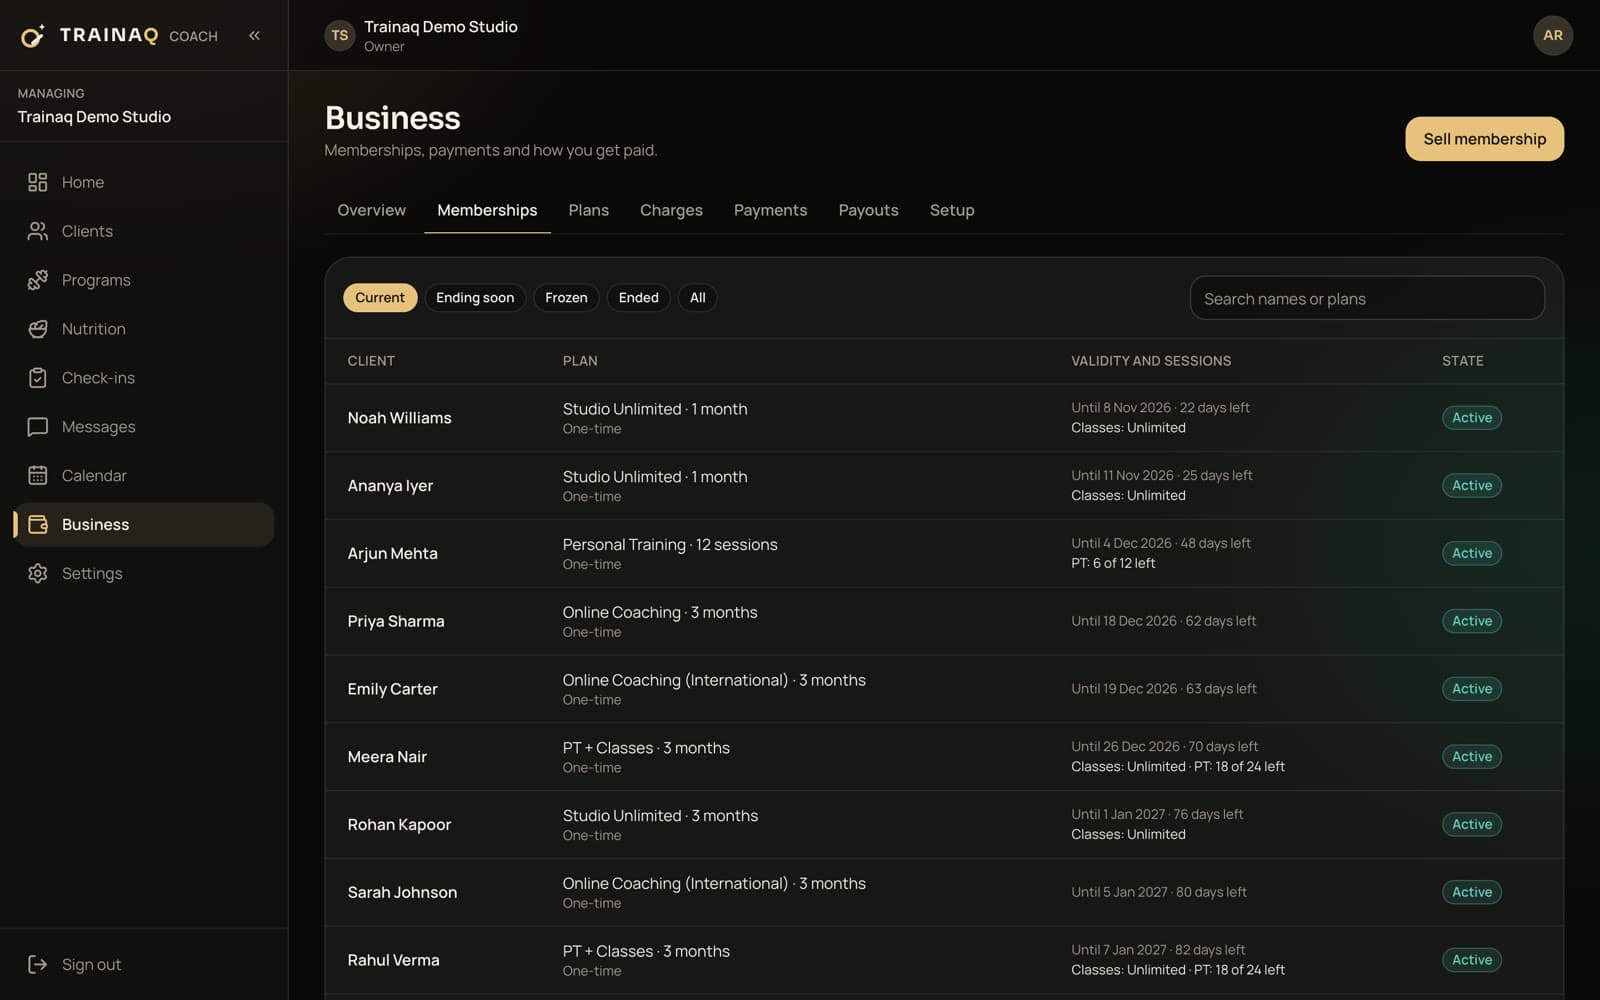Click the Sell membership button
The height and width of the screenshot is (1000, 1600).
(x=1484, y=139)
